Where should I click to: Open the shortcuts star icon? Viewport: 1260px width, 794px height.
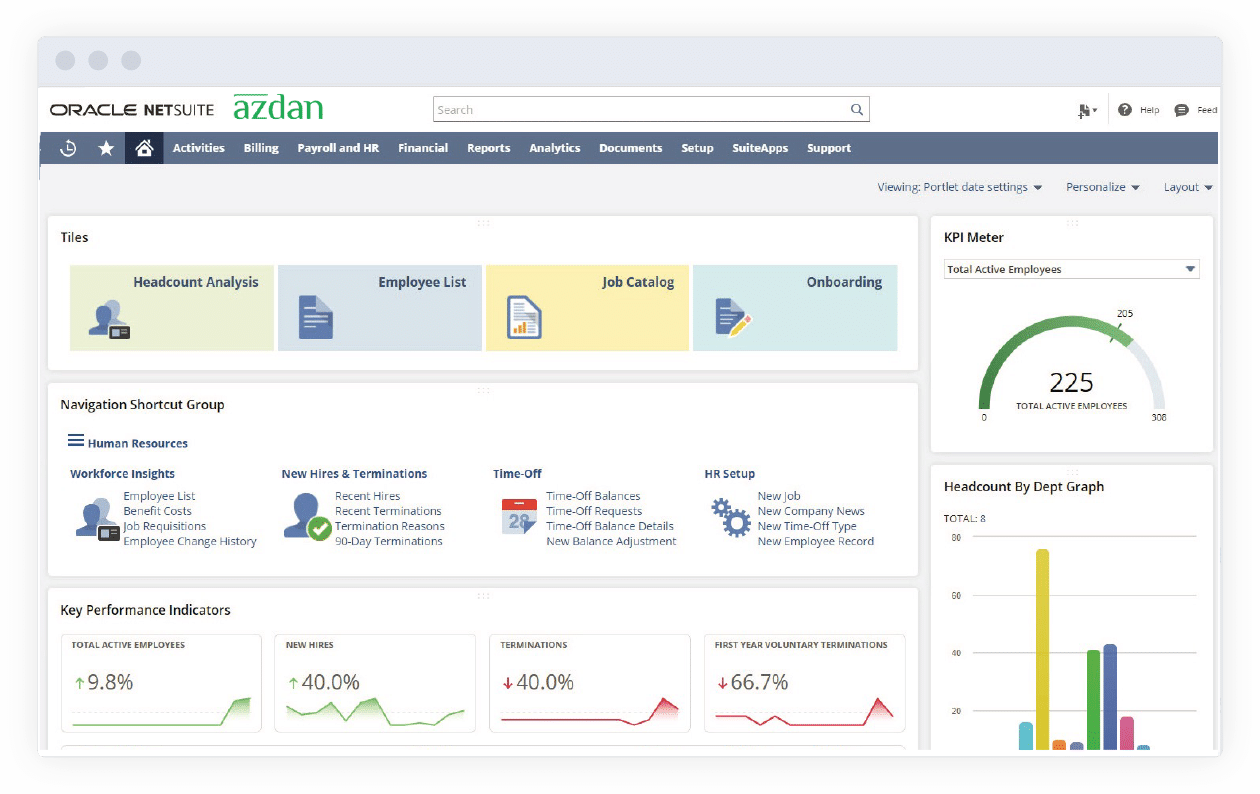[106, 147]
